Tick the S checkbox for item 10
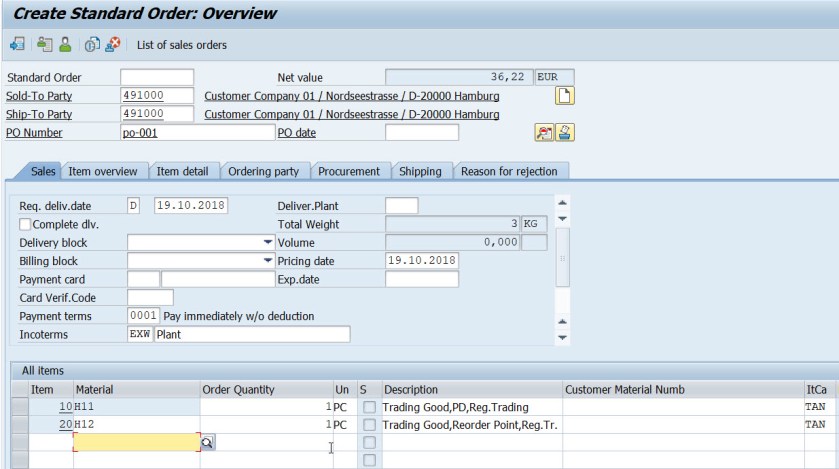Image resolution: width=839 pixels, height=469 pixels. pyautogui.click(x=370, y=408)
